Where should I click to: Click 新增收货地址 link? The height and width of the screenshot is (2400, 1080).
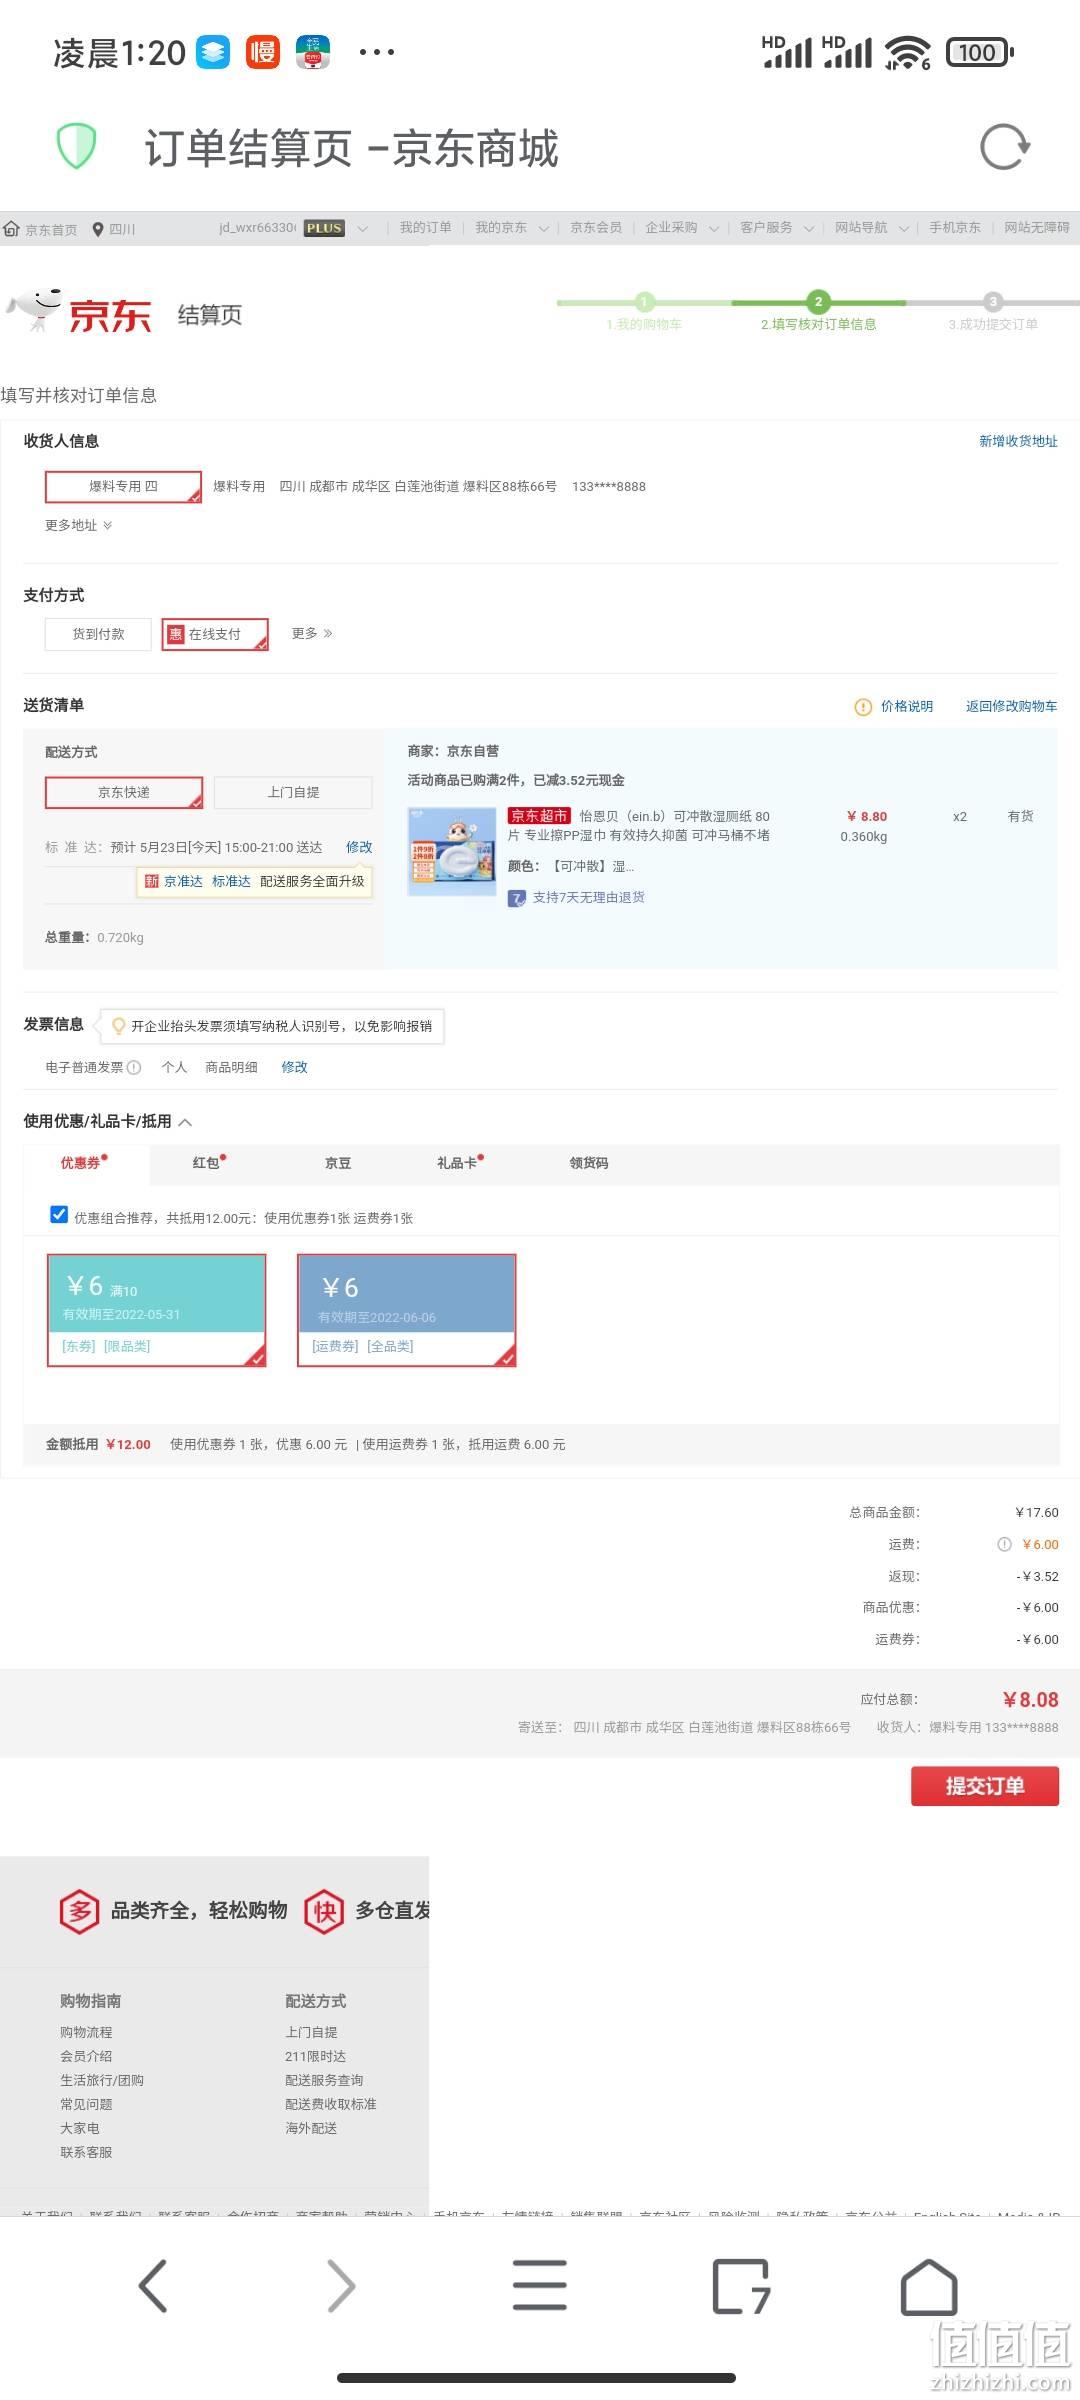pos(1018,441)
